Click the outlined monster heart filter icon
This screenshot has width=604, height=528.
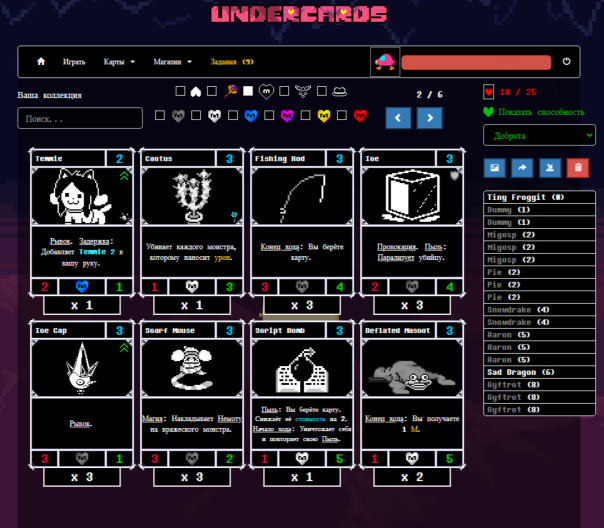[x=266, y=92]
